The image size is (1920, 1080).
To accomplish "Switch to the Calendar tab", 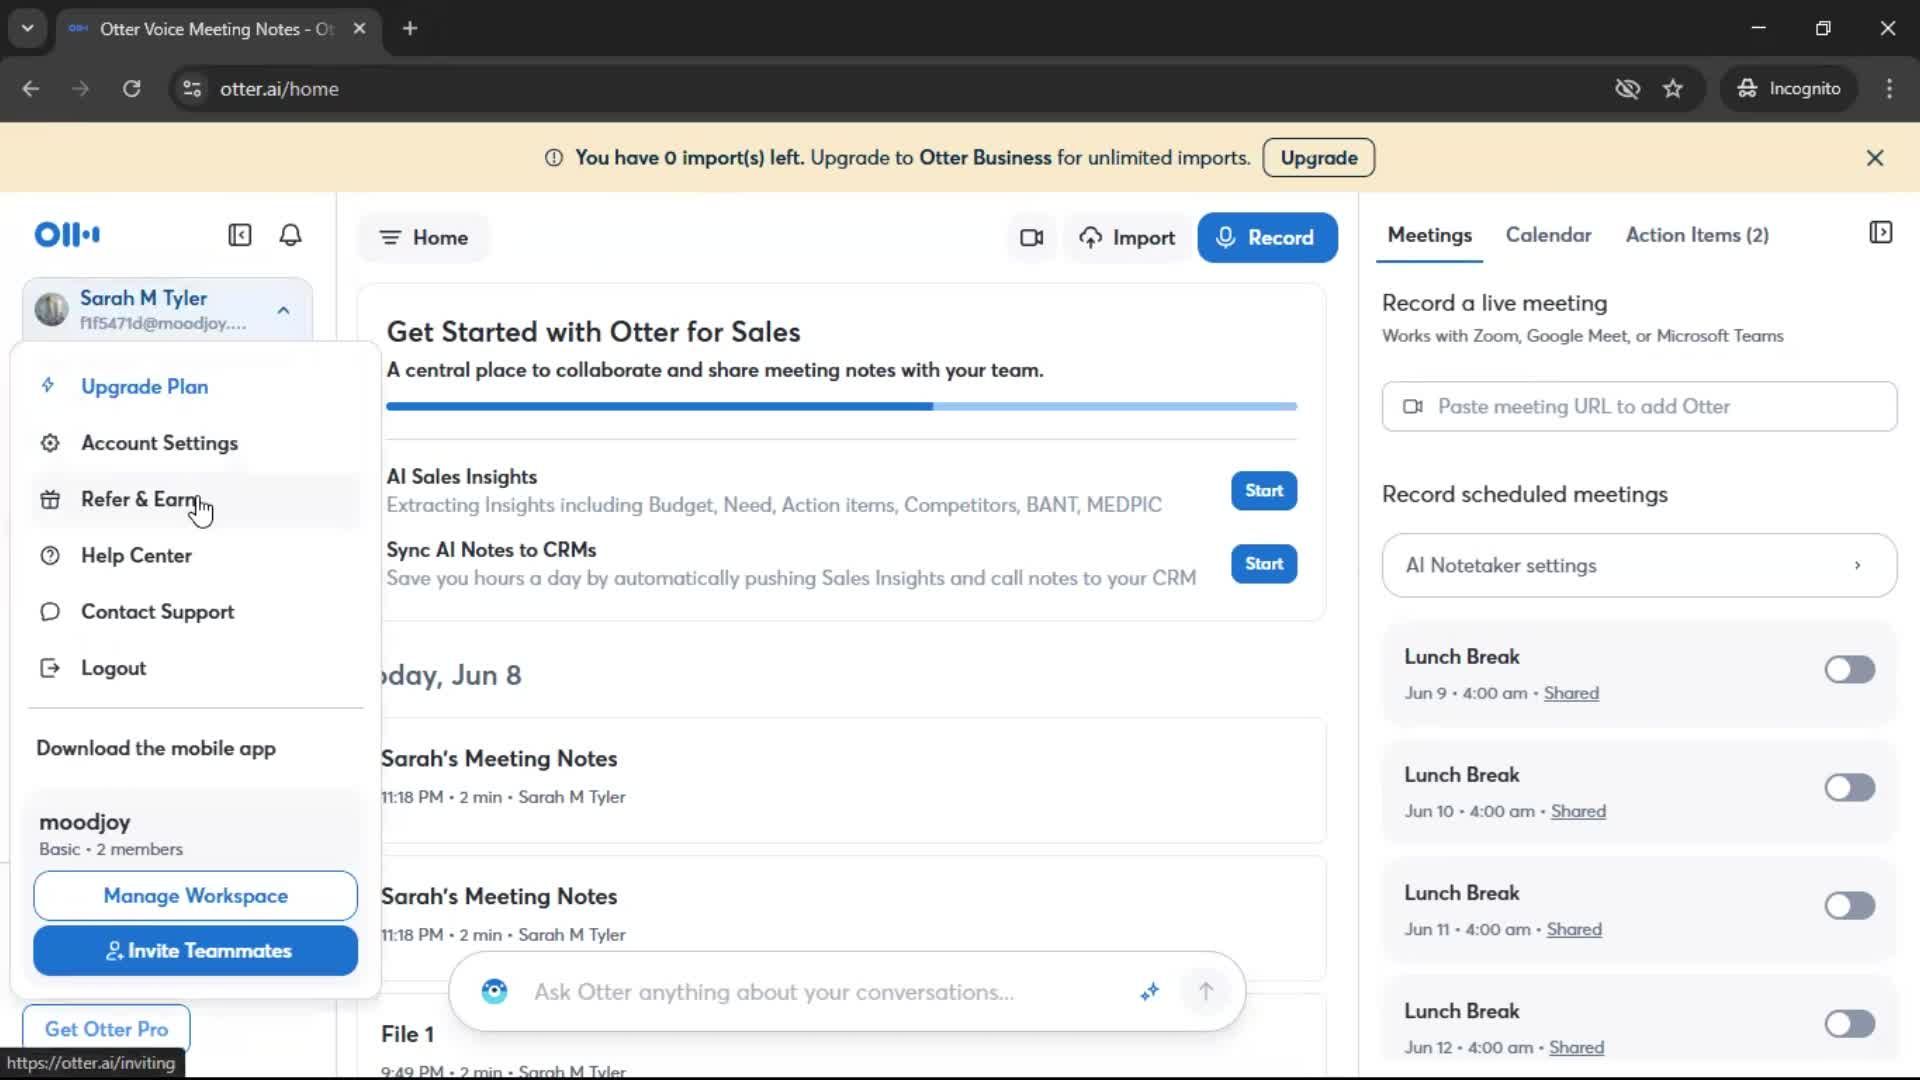I will 1548,236.
